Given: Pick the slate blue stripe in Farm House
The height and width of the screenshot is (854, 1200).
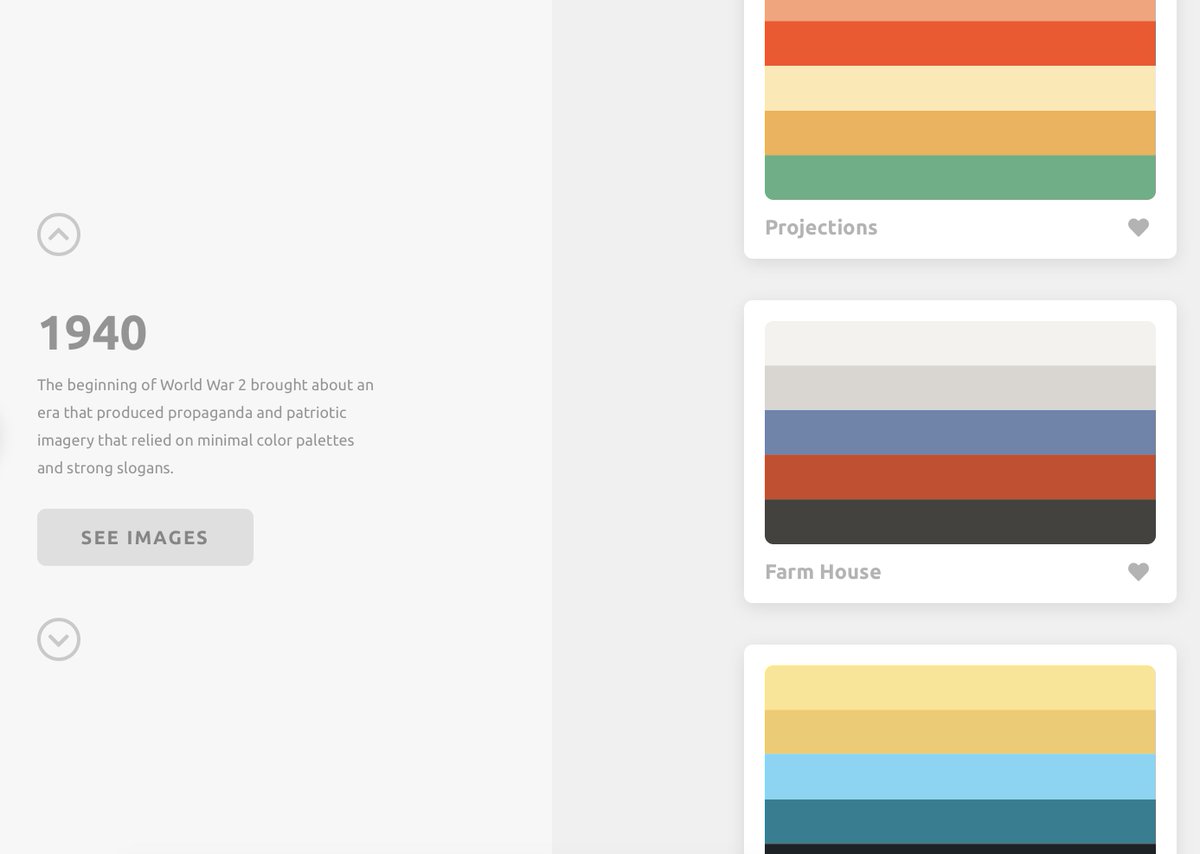Looking at the screenshot, I should pos(960,432).
